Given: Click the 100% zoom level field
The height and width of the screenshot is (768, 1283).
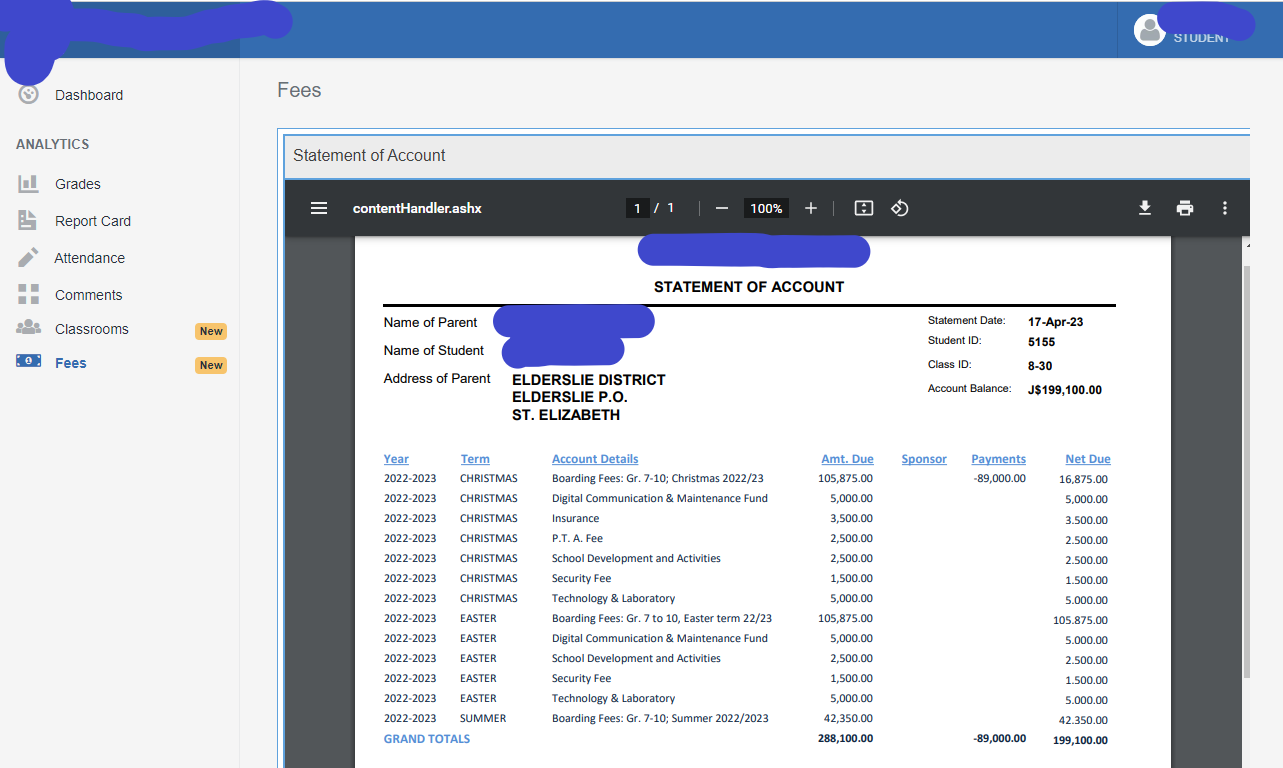Looking at the screenshot, I should pos(766,208).
